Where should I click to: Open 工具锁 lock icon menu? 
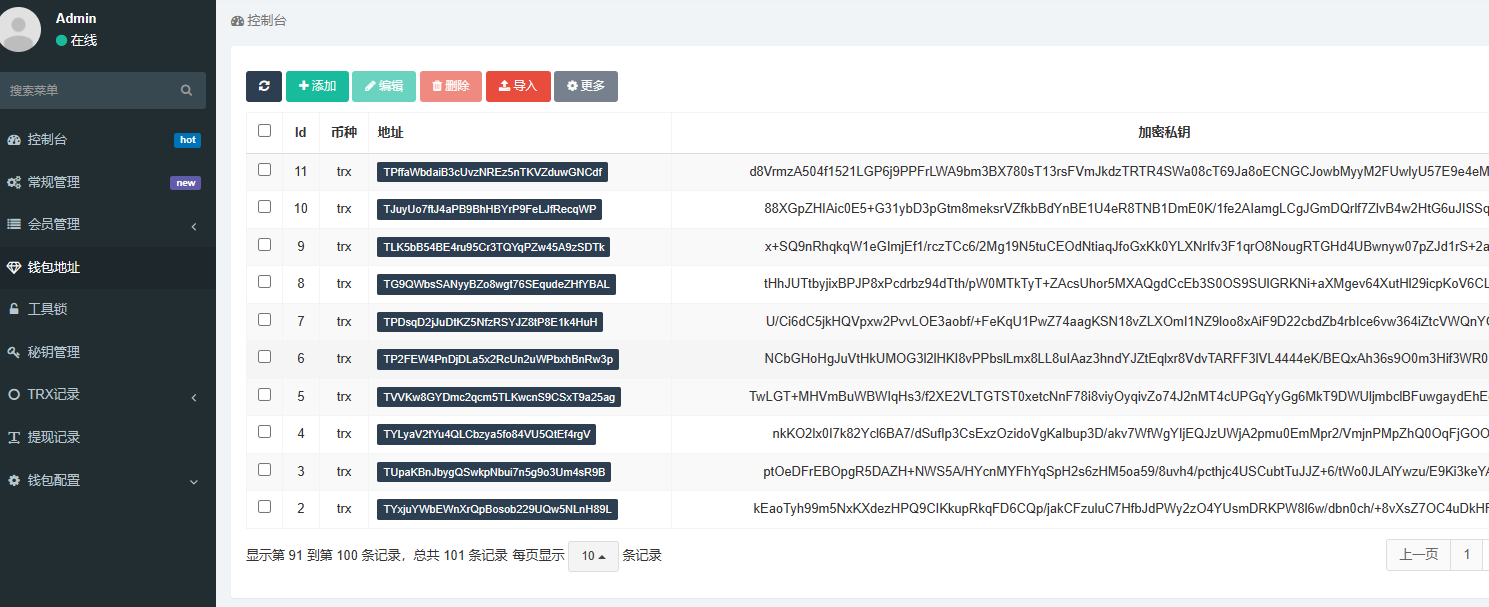point(14,310)
